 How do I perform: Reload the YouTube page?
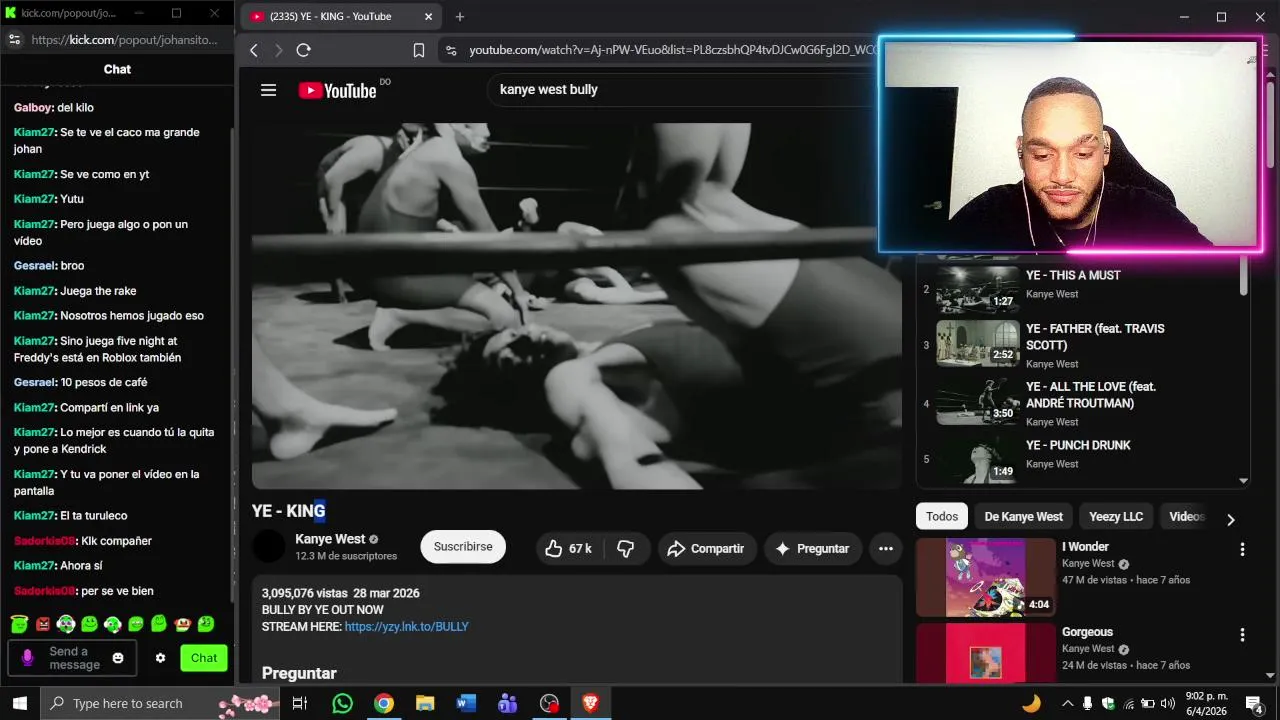coord(304,50)
